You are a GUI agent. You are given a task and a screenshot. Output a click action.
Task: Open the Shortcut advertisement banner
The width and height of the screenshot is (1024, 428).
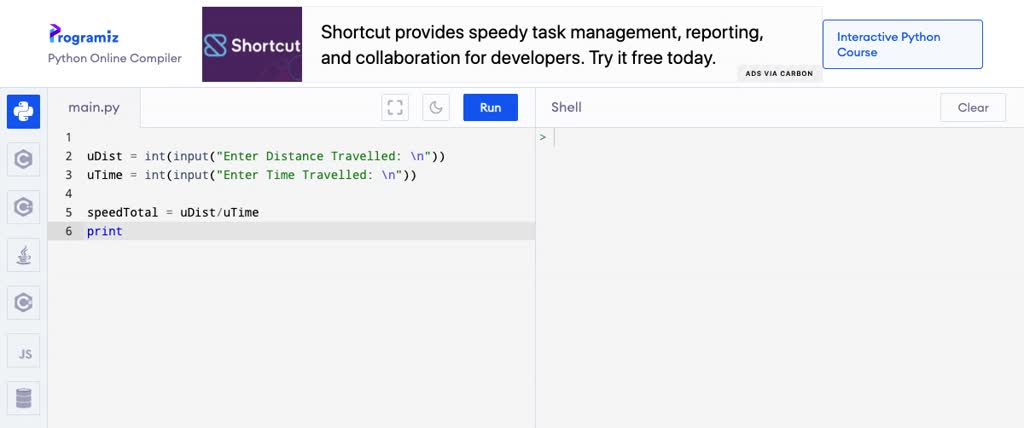(x=512, y=44)
